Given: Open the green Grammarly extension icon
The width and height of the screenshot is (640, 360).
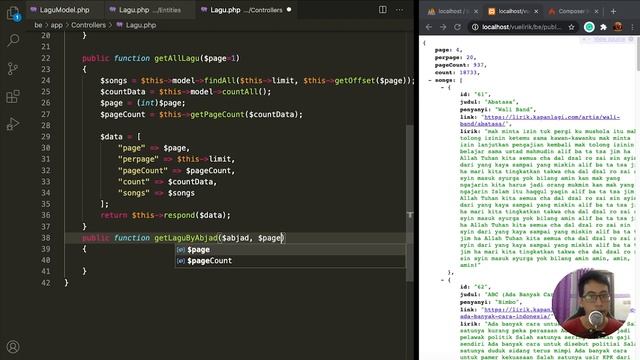Looking at the screenshot, I should (589, 27).
